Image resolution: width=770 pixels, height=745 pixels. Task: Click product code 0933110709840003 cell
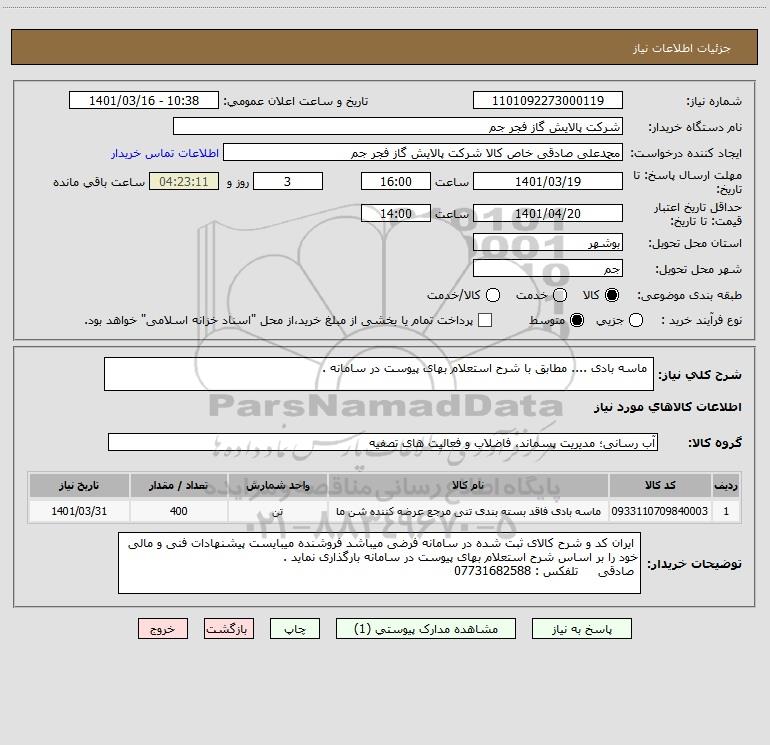coord(660,511)
